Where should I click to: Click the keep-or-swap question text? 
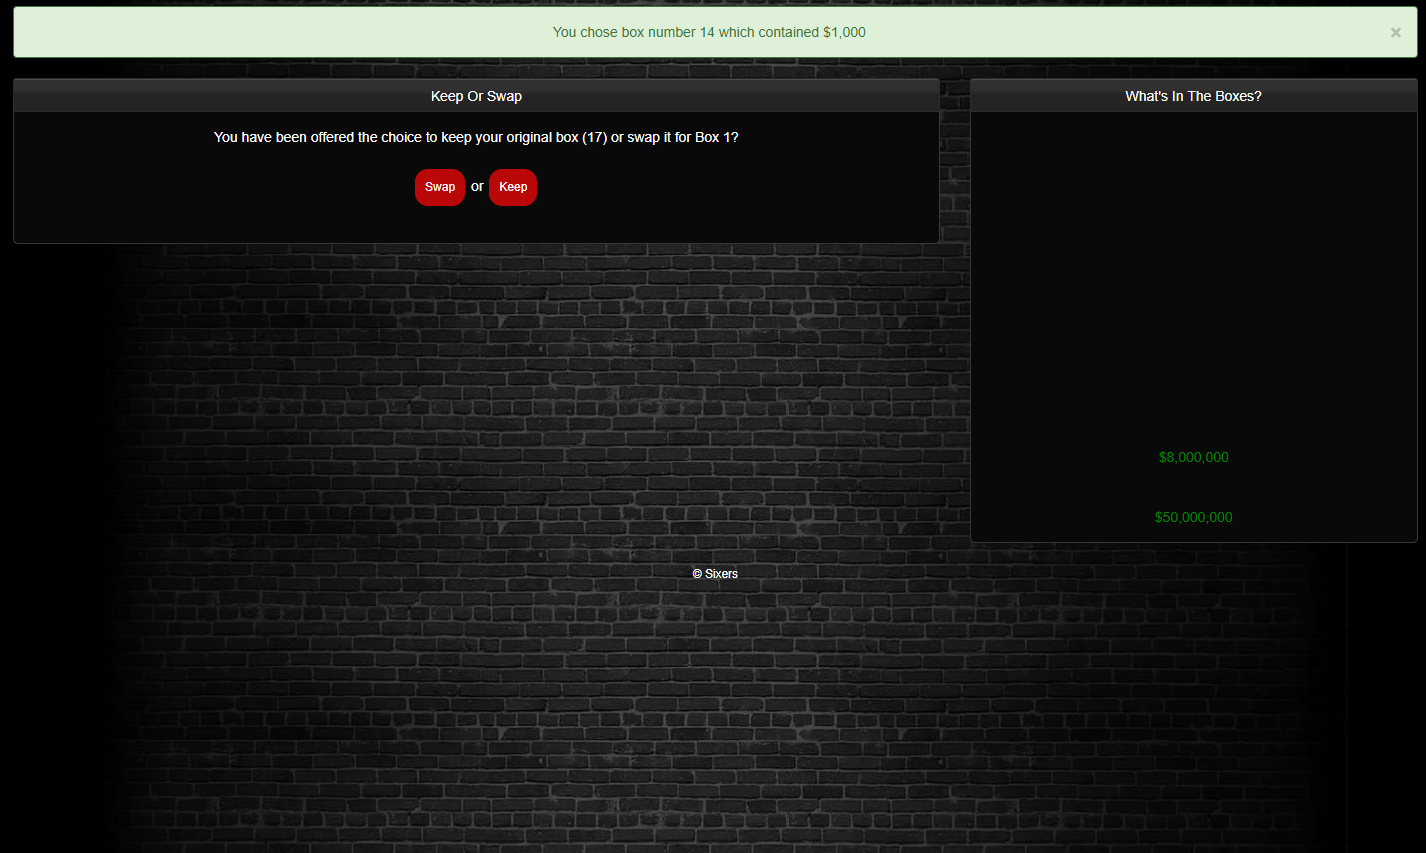[476, 137]
